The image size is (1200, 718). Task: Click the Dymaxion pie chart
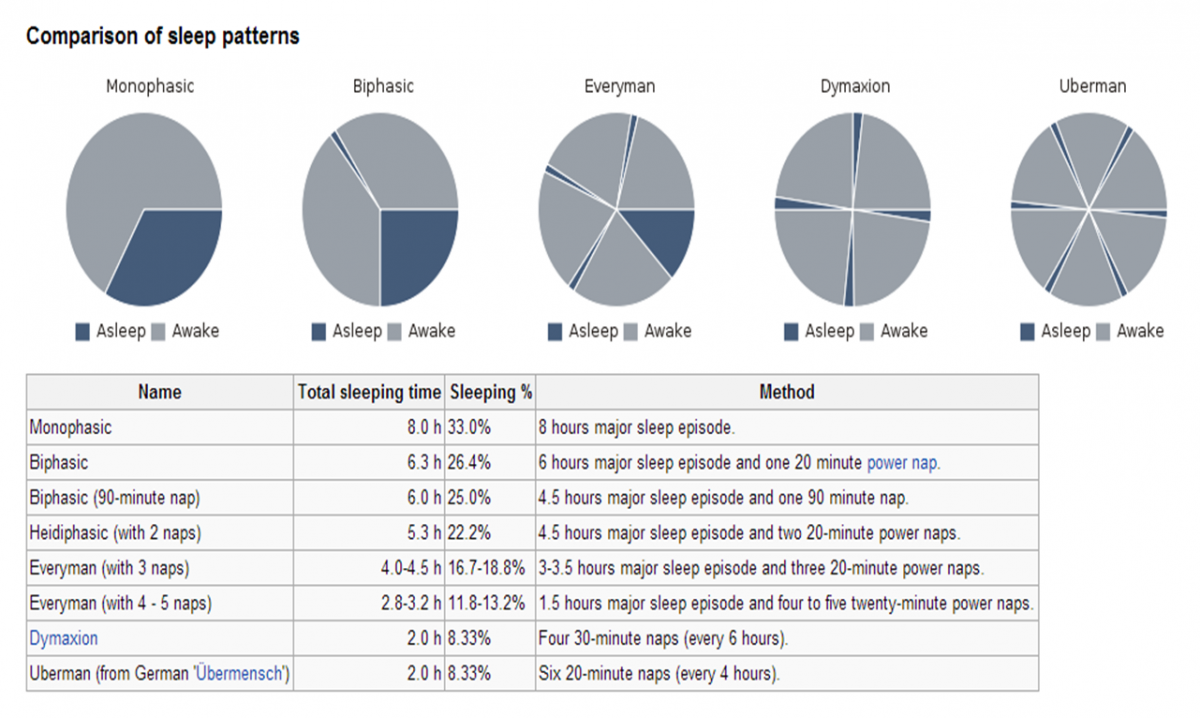852,209
